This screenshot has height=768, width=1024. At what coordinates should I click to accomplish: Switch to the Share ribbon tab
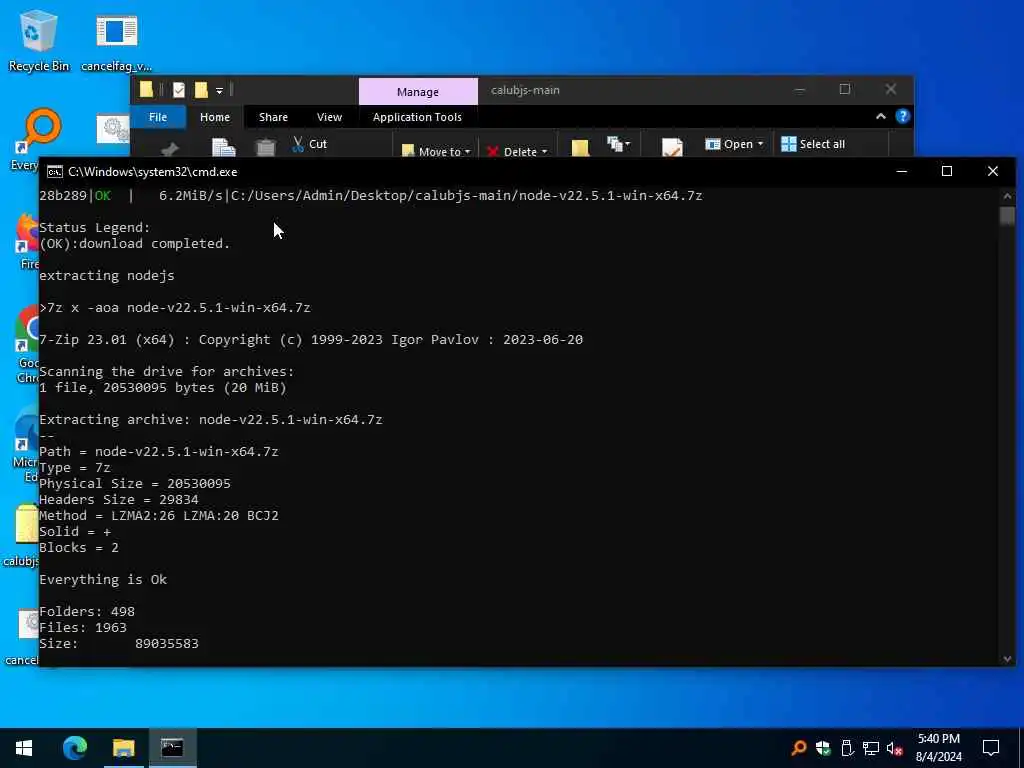(273, 117)
